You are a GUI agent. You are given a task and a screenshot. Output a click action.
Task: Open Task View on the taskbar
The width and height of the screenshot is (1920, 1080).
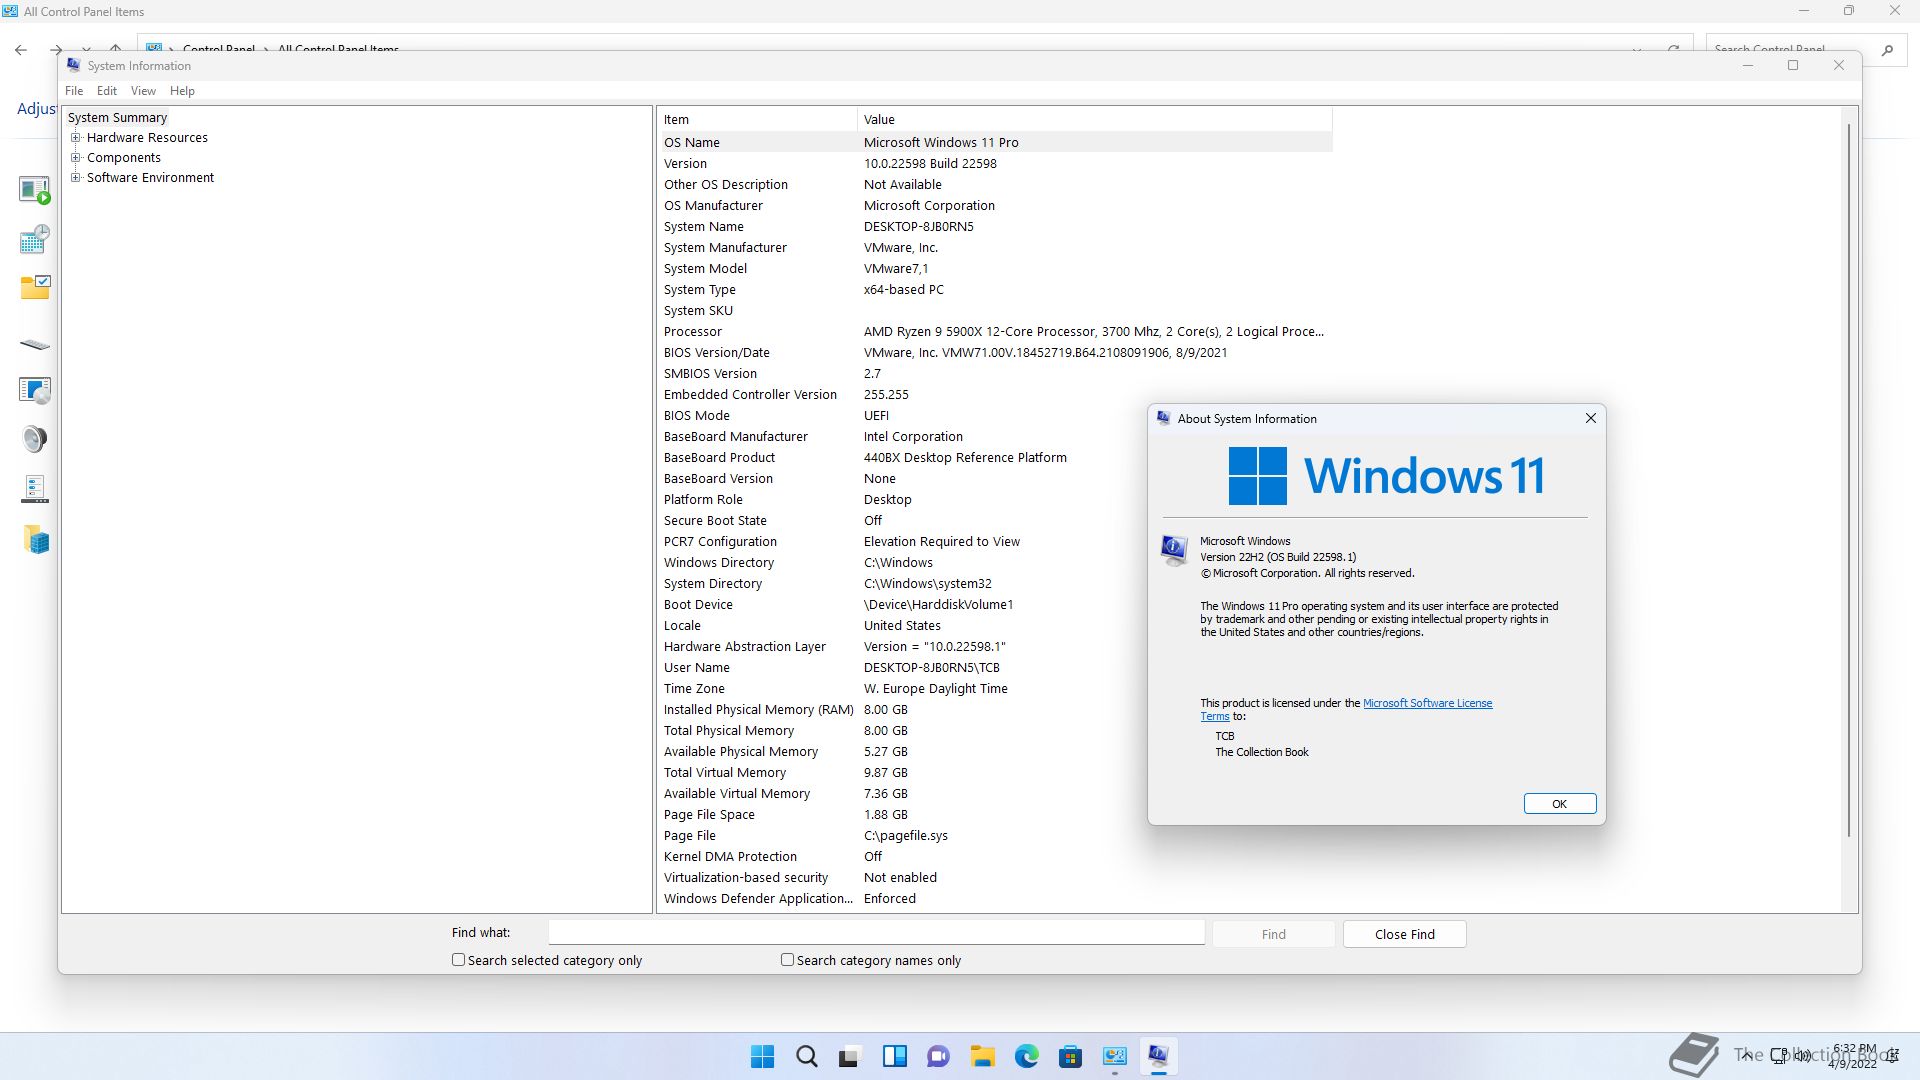(850, 1056)
